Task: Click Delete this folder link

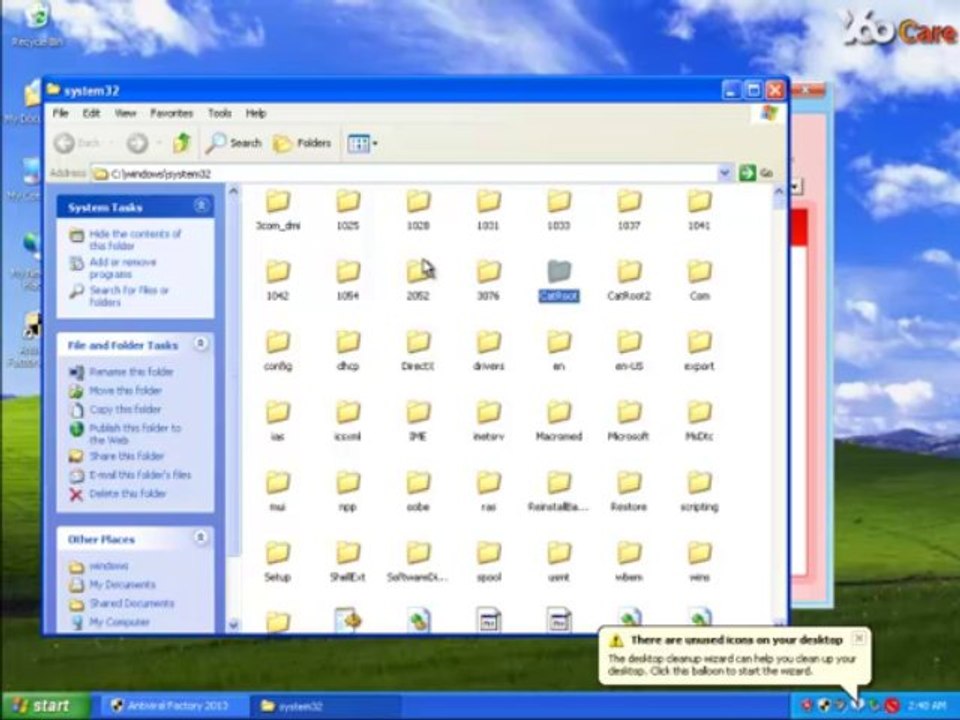Action: [127, 493]
